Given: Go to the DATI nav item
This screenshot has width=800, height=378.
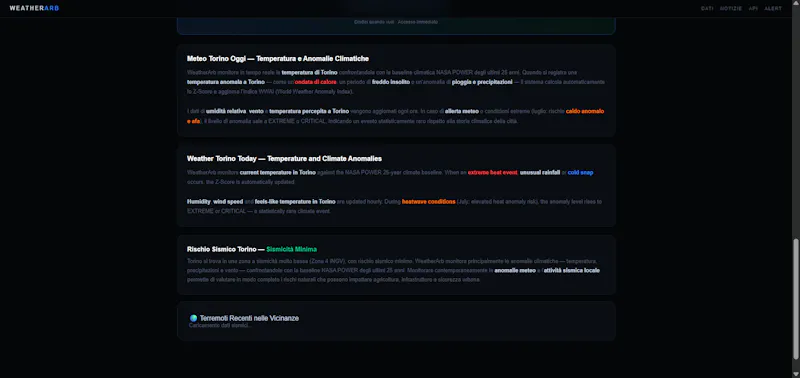Looking at the screenshot, I should (707, 9).
